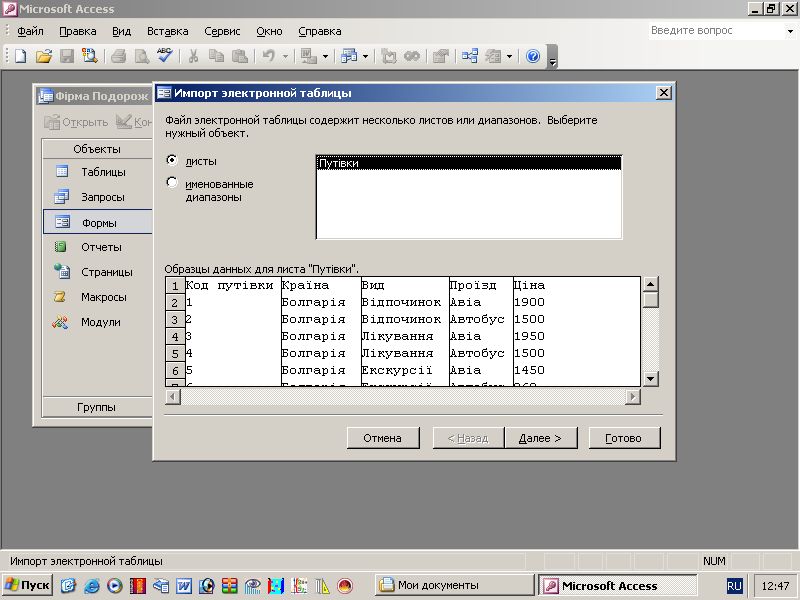The height and width of the screenshot is (600, 800).
Task: Open Microsoft Access Help question icon
Action: [533, 56]
